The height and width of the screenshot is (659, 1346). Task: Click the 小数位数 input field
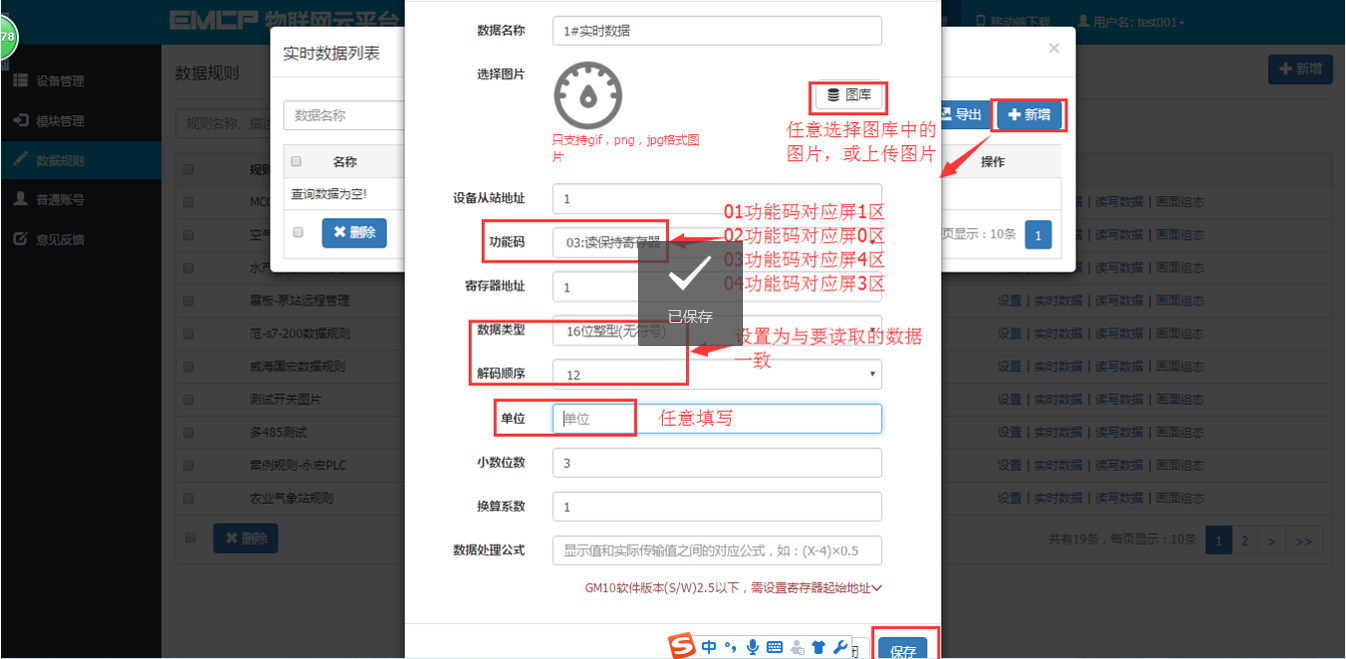click(717, 463)
